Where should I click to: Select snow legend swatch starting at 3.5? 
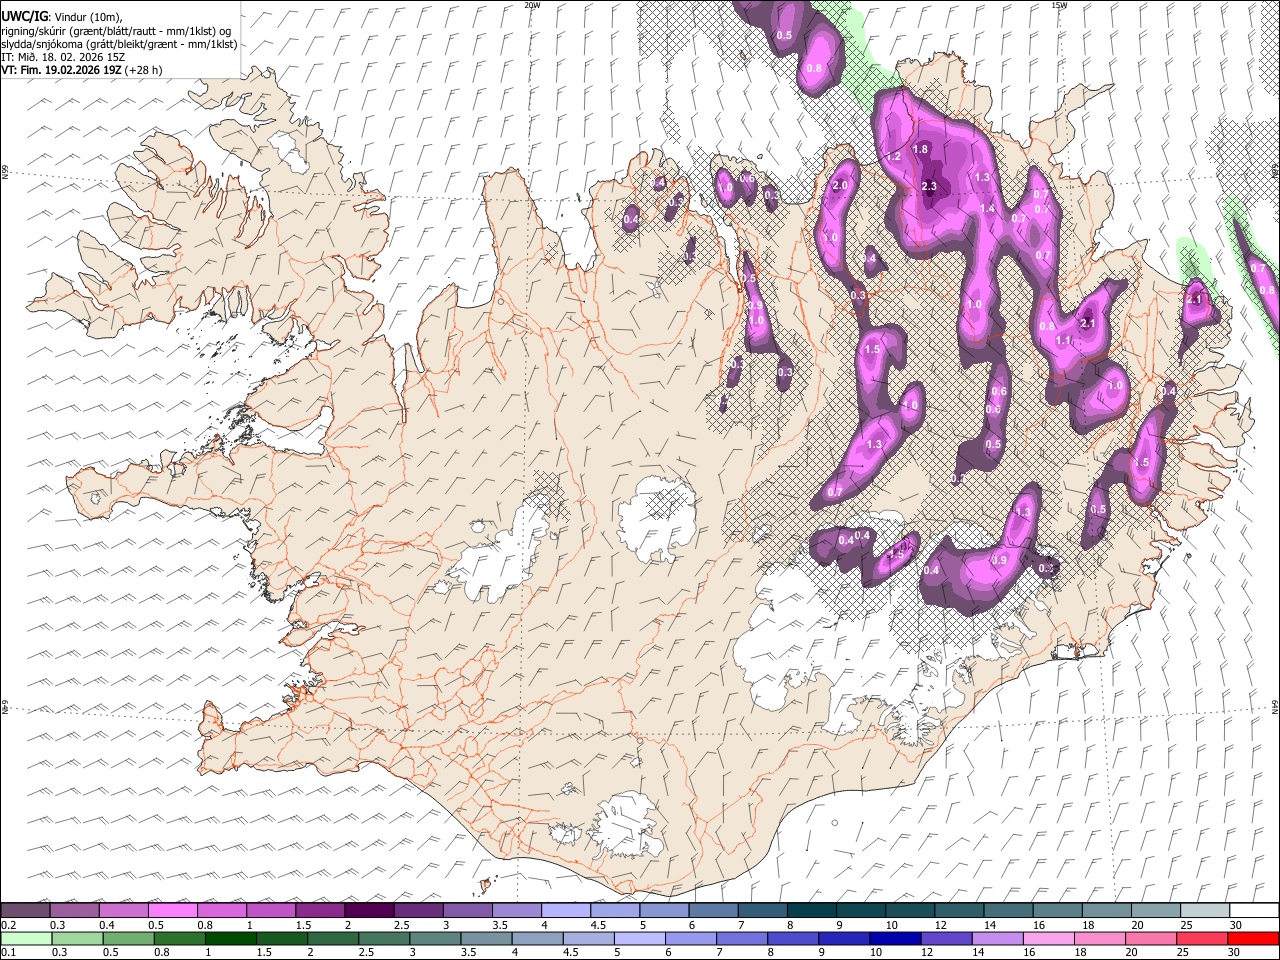point(516,911)
